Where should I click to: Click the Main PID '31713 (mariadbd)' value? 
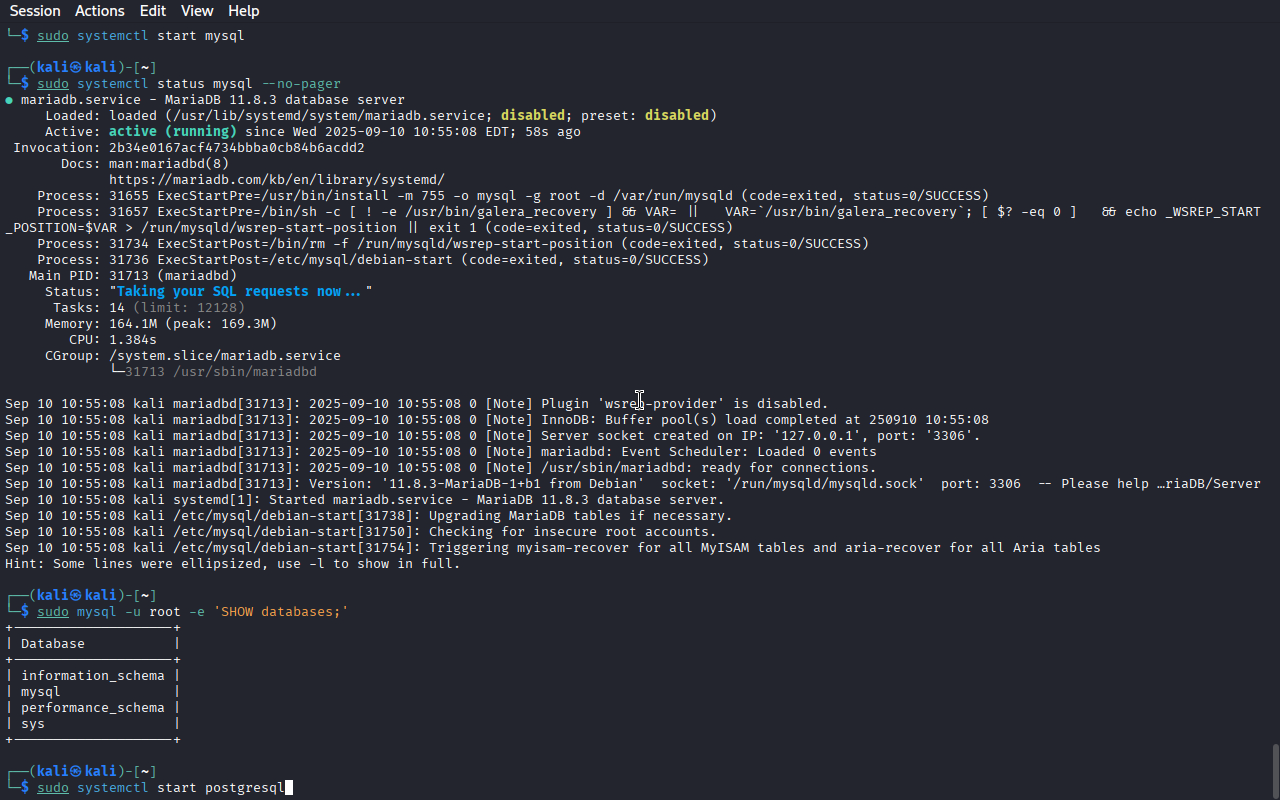(173, 276)
